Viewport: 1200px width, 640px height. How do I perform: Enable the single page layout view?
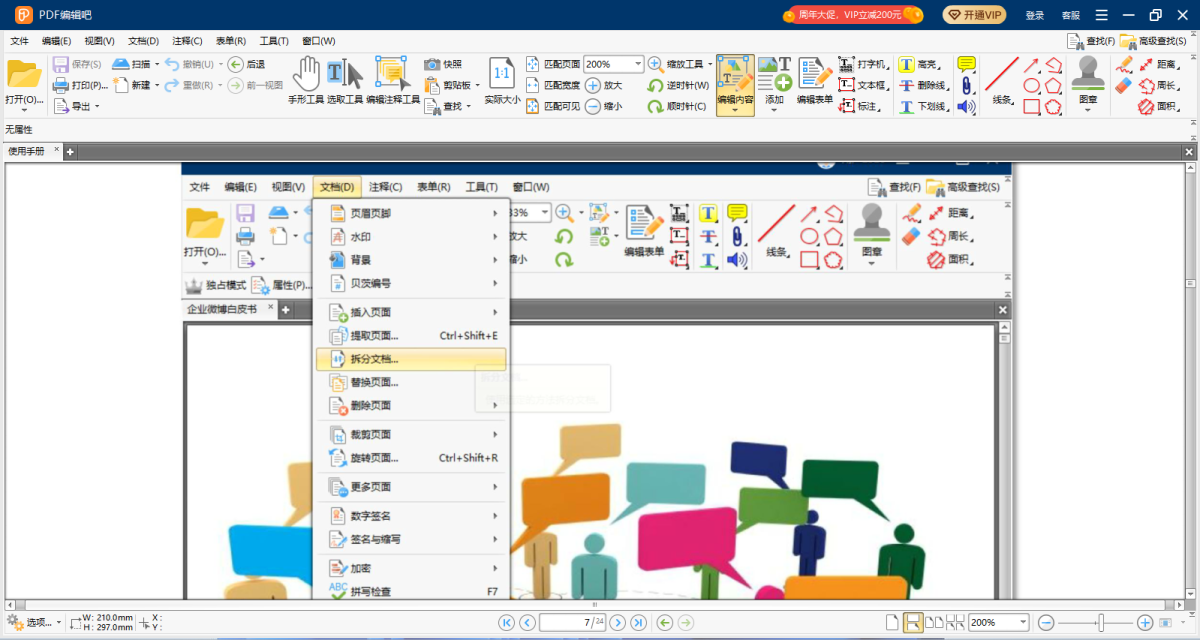[x=892, y=622]
